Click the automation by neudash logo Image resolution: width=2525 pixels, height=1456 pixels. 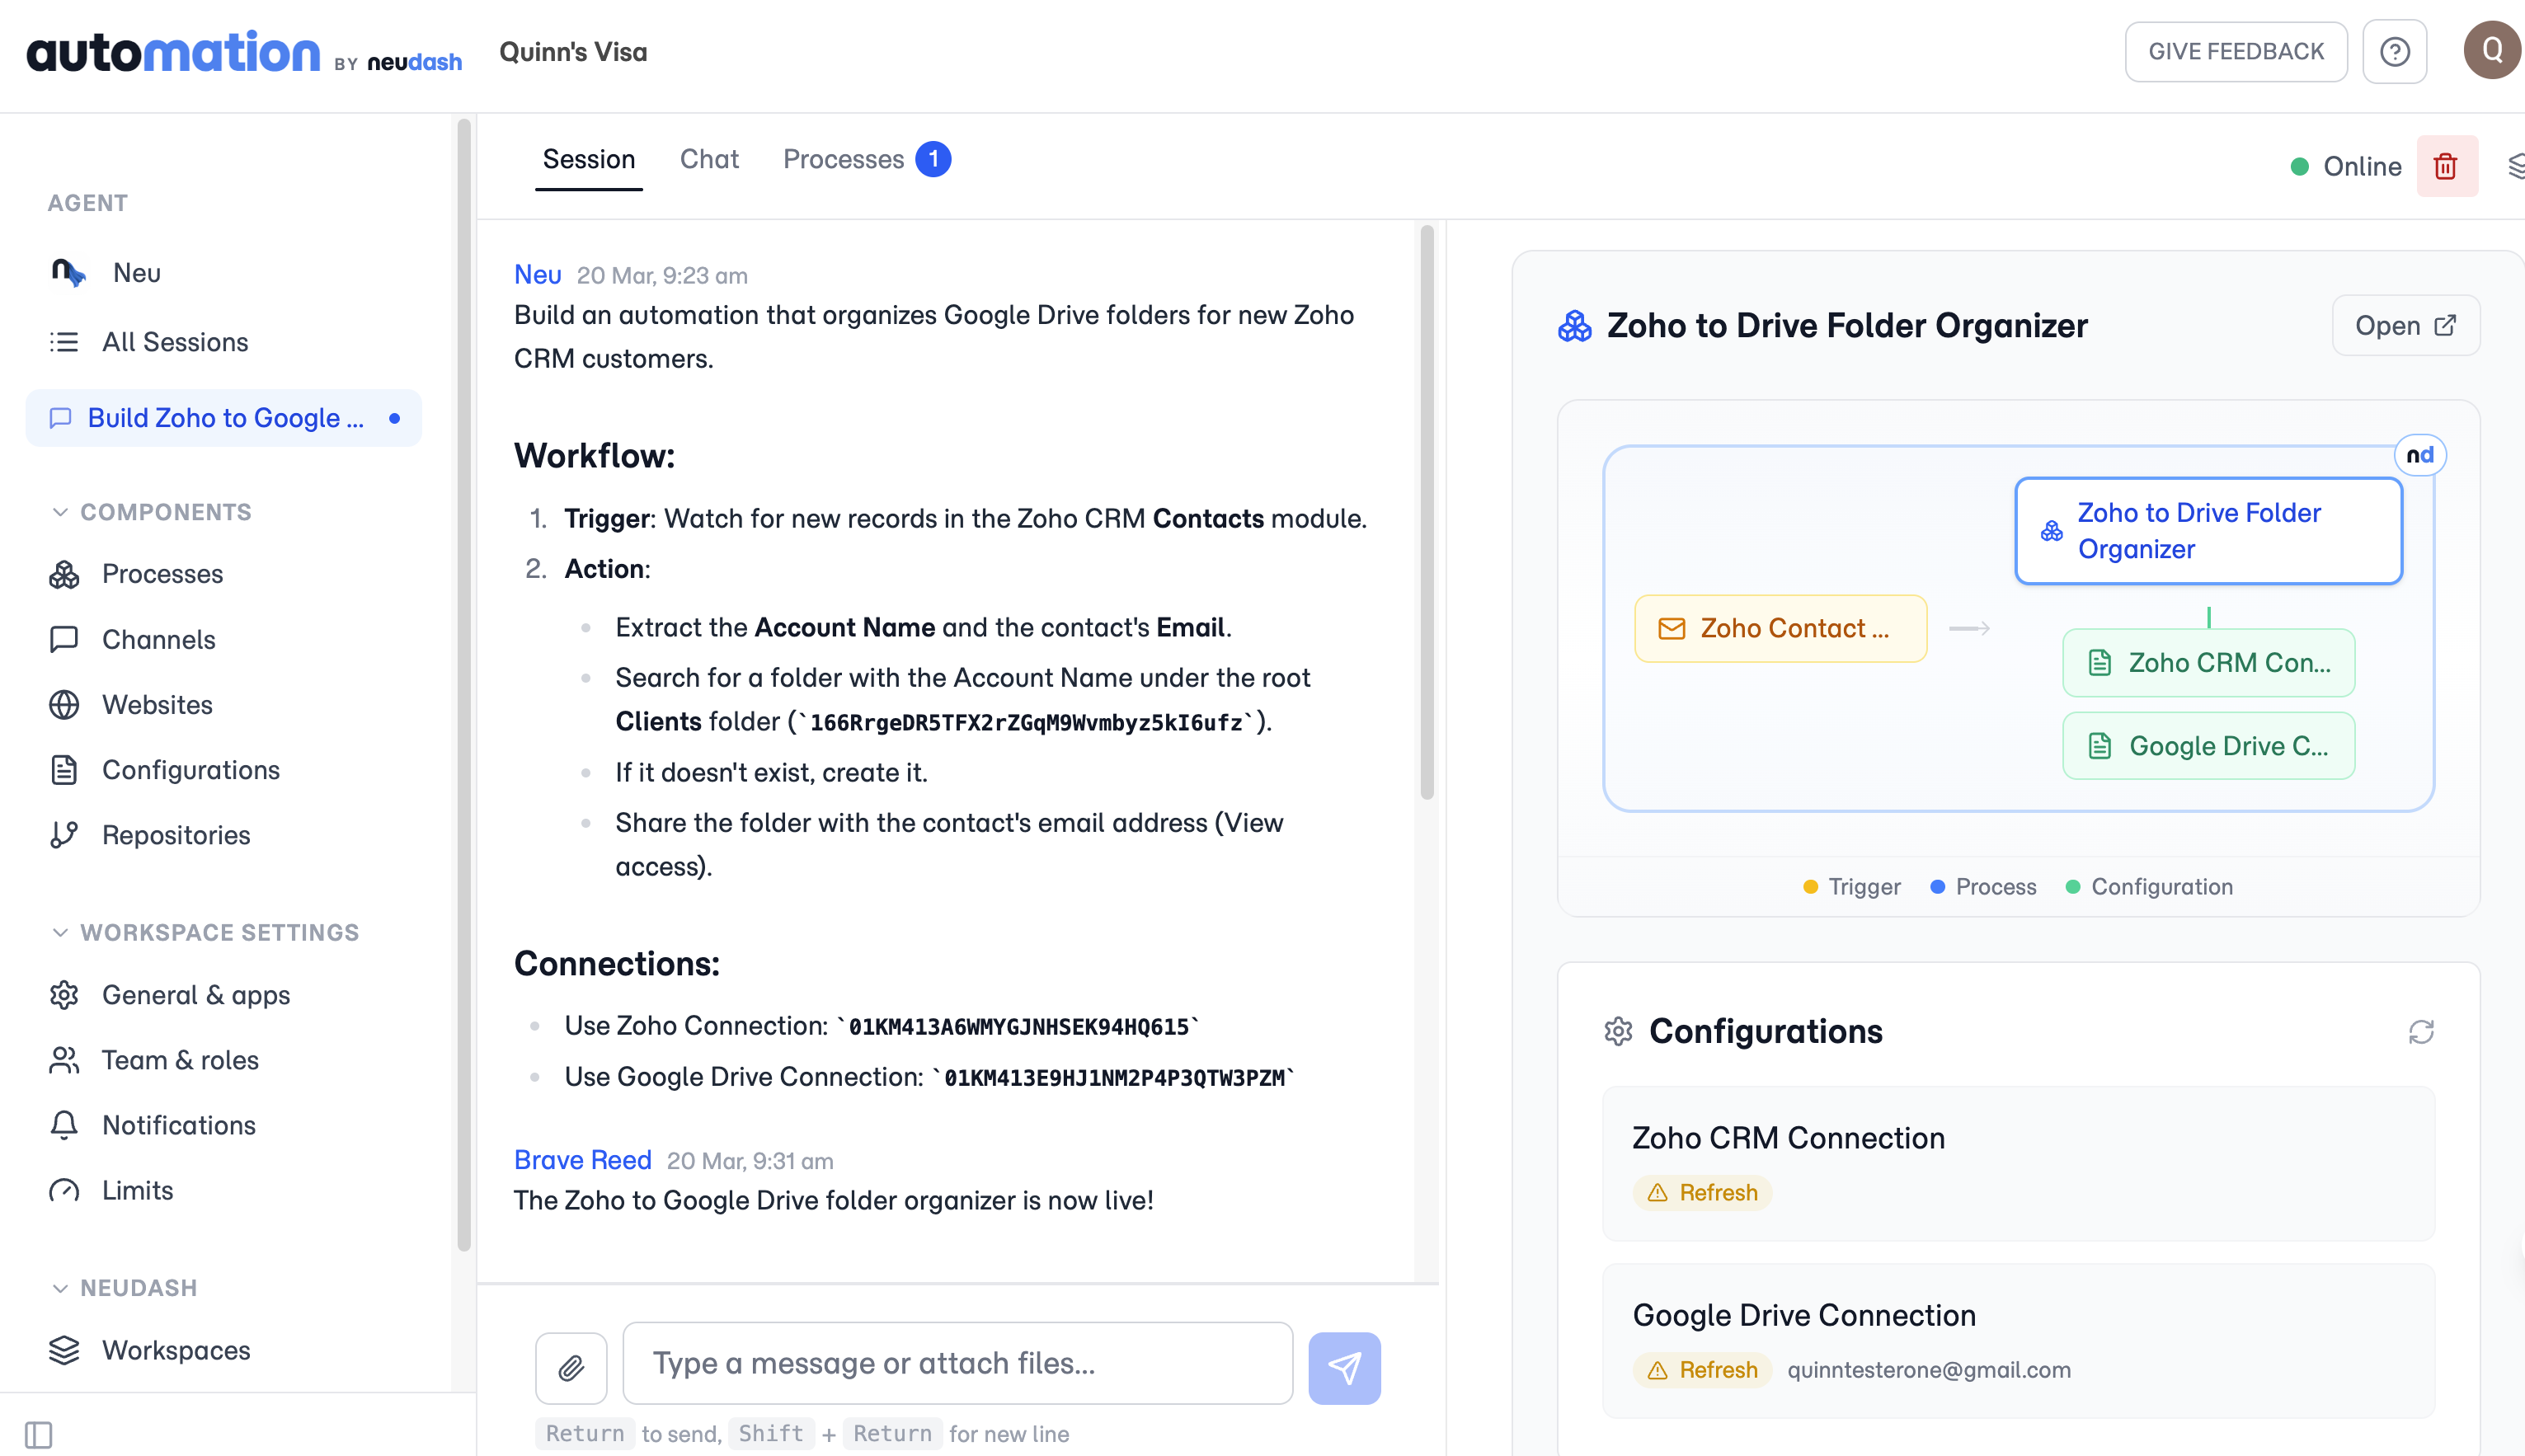(x=244, y=52)
